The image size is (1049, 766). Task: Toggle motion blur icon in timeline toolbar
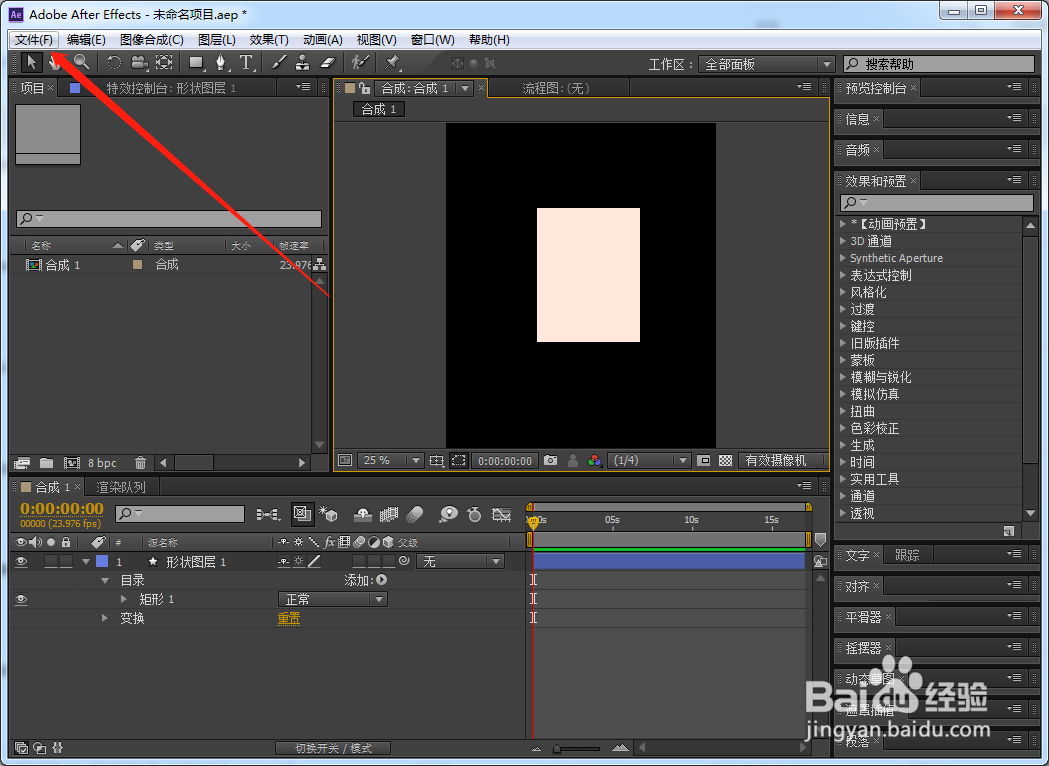click(415, 514)
